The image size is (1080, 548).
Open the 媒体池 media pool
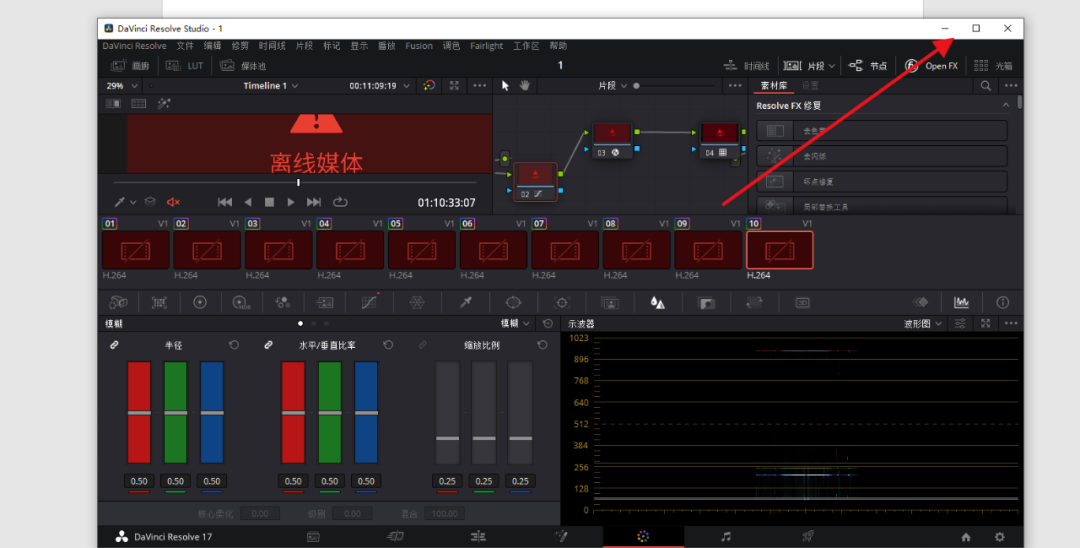[x=242, y=66]
